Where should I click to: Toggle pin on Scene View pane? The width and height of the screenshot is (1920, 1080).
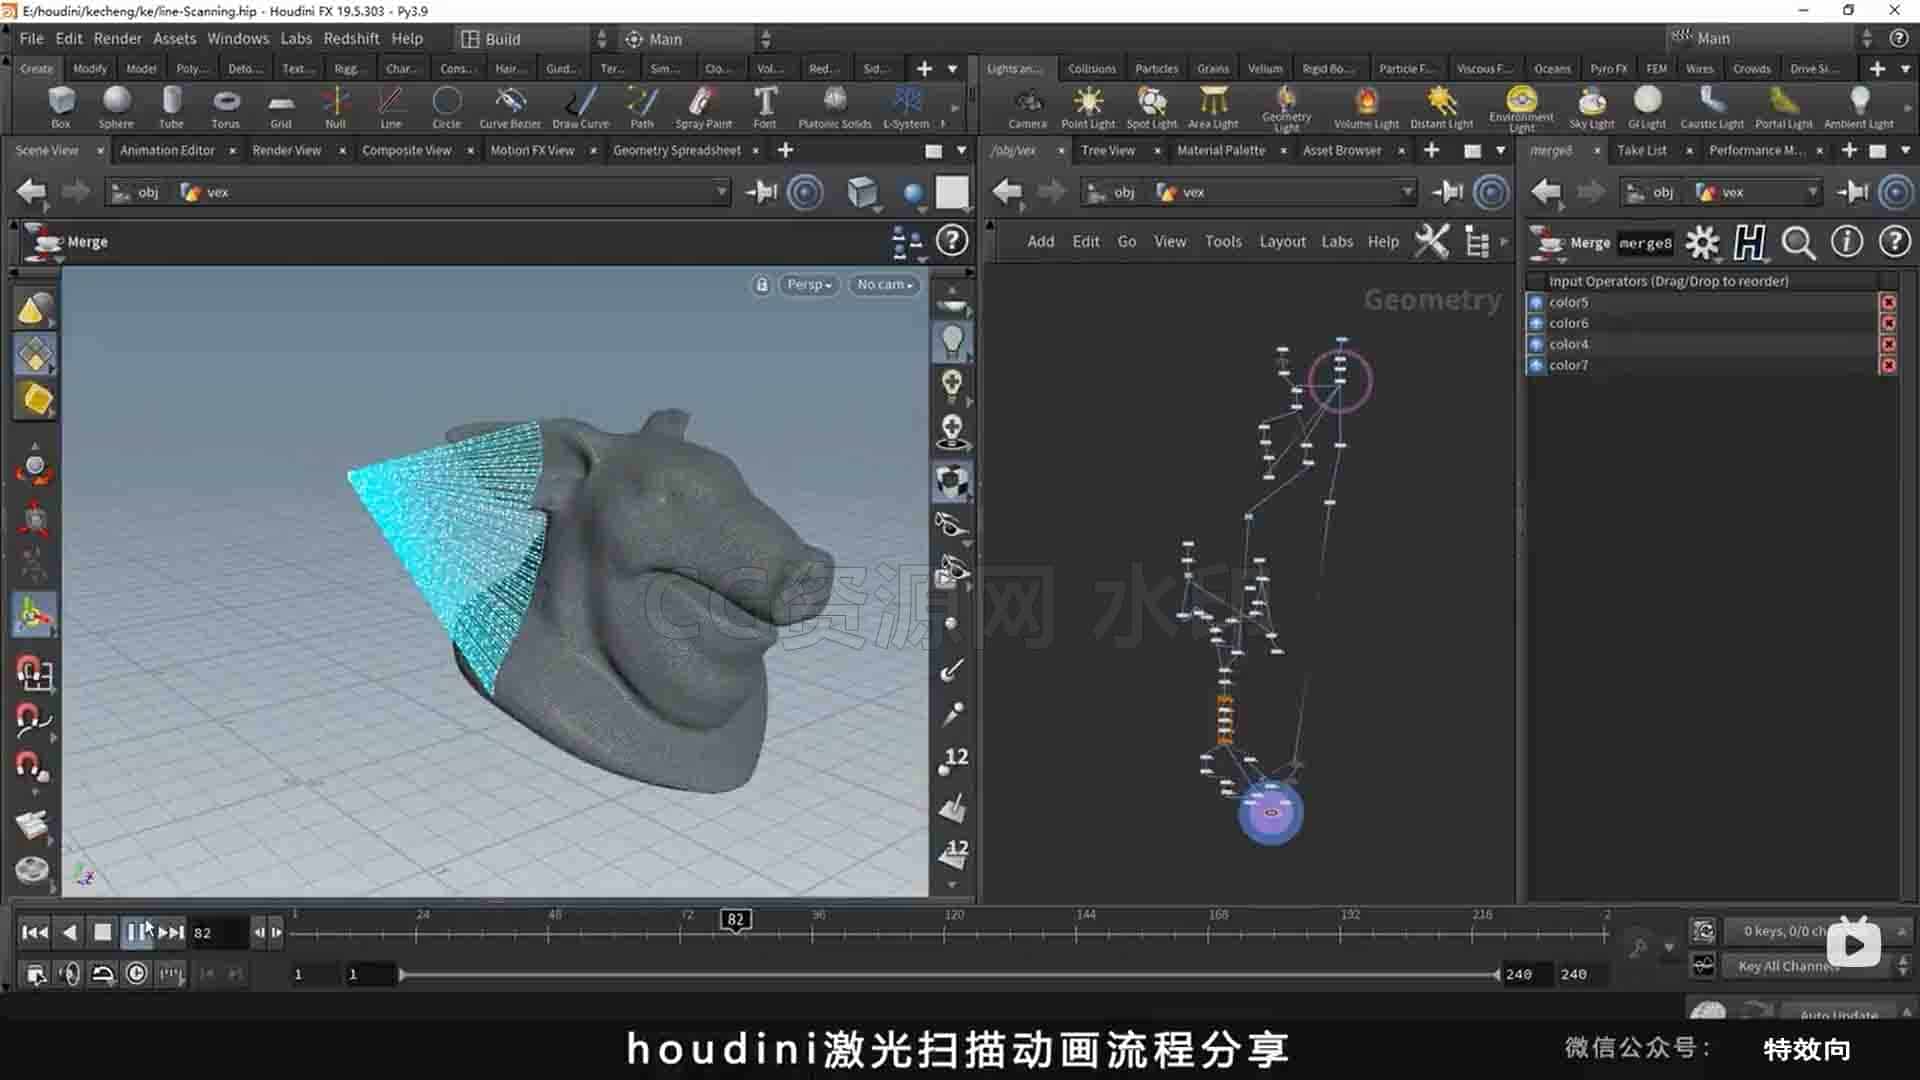(x=761, y=191)
